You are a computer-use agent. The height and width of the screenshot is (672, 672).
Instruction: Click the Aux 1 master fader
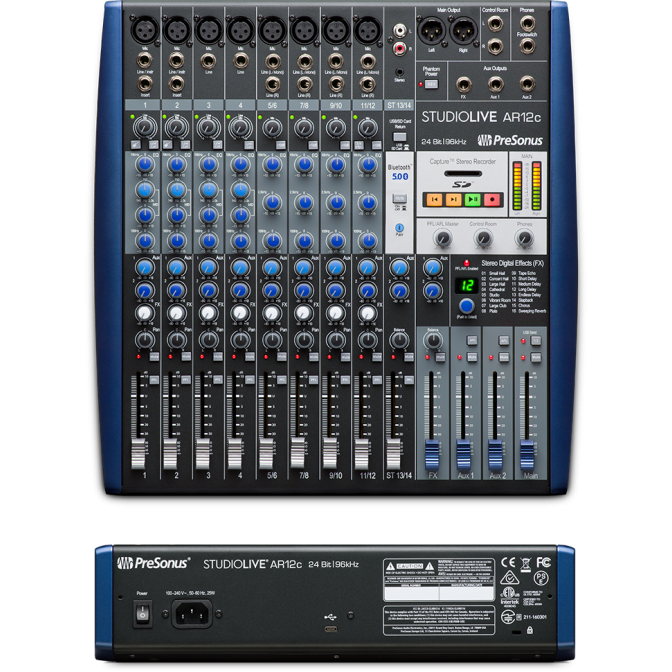464,454
